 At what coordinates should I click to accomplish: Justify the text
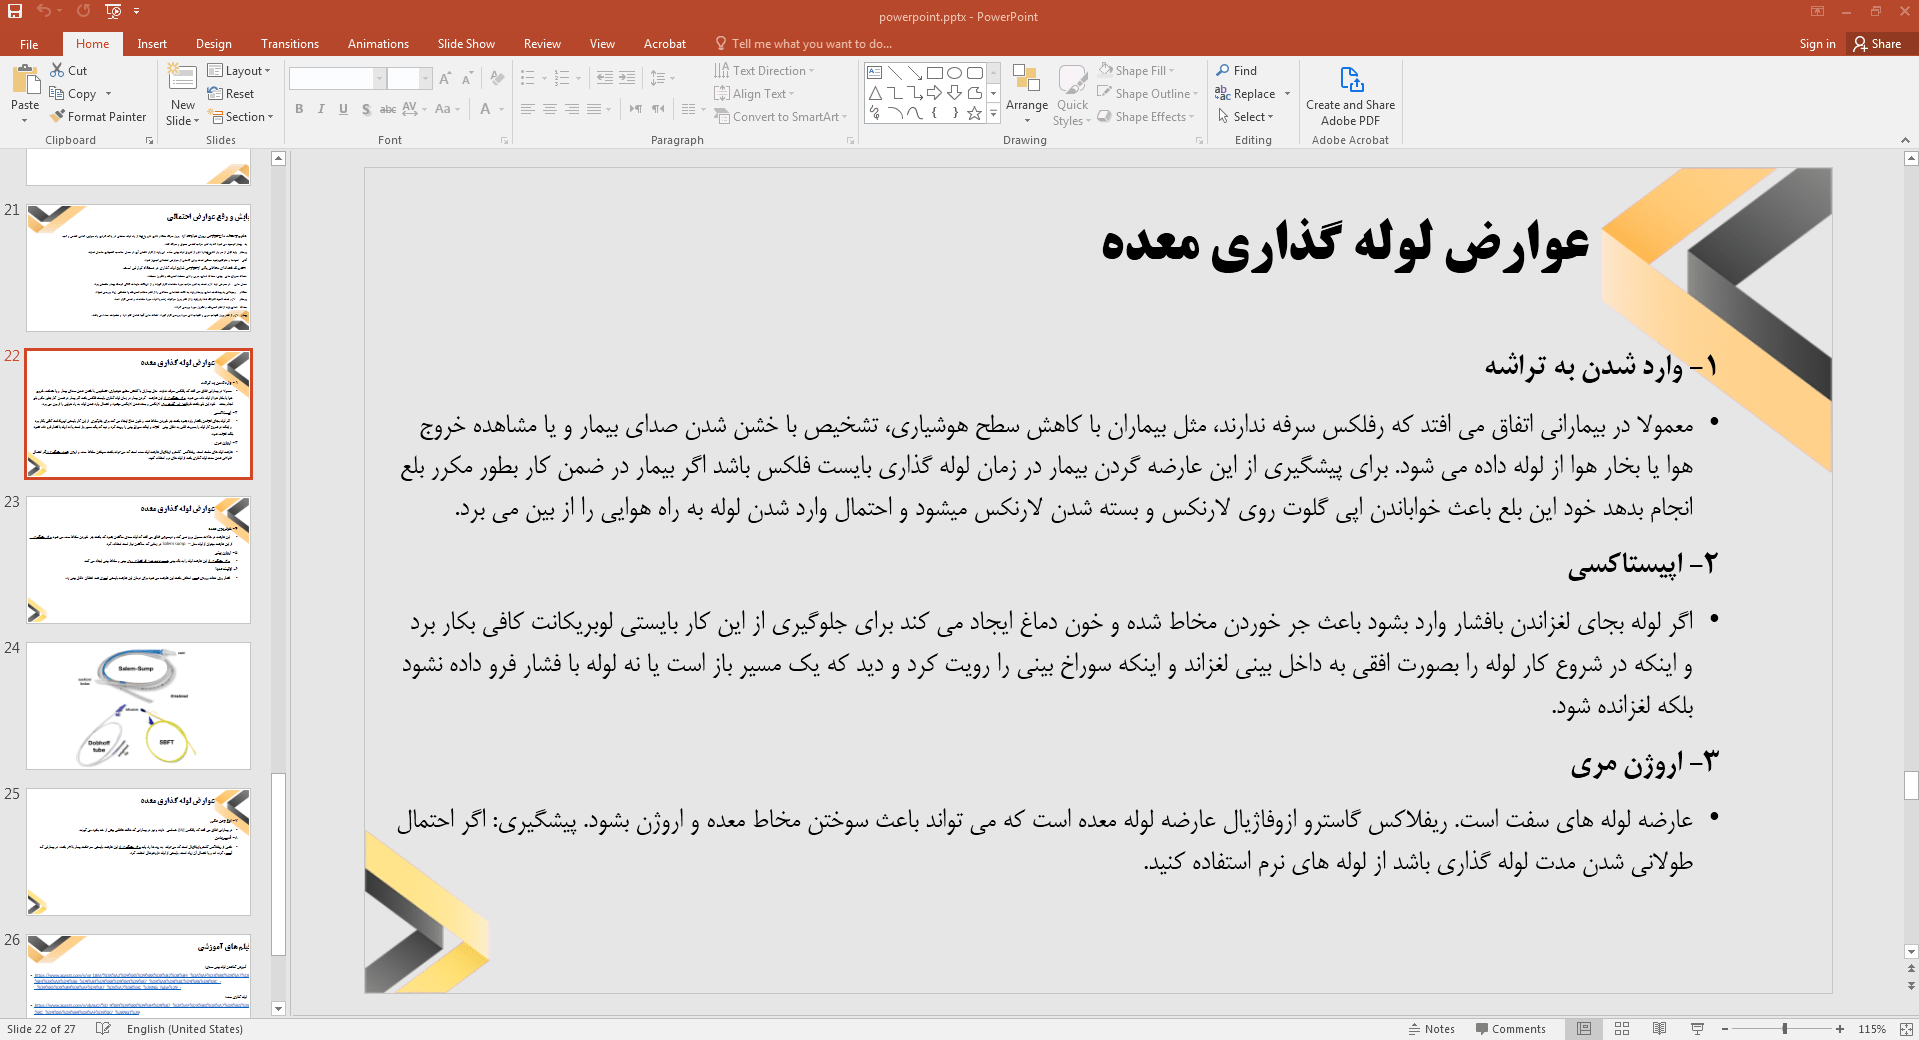point(594,109)
